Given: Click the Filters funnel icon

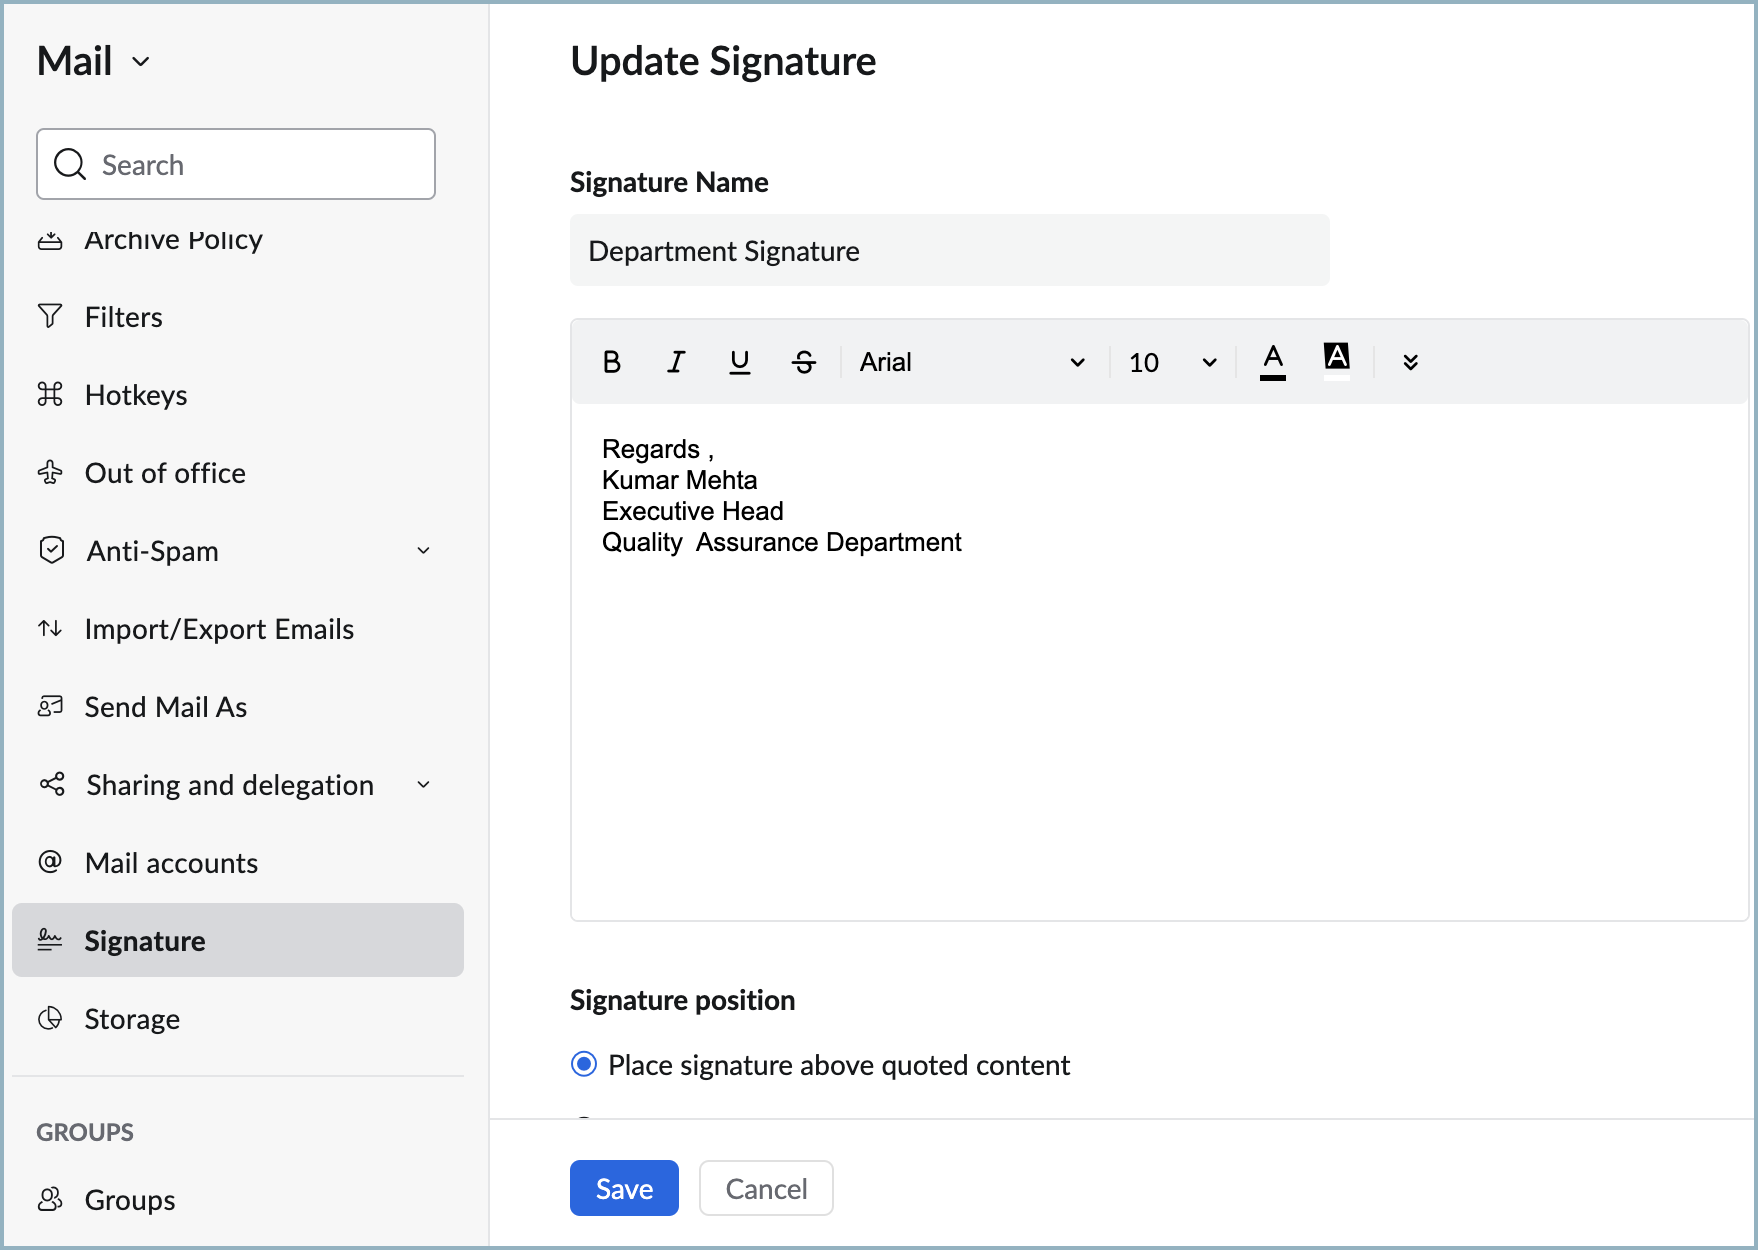Looking at the screenshot, I should pos(50,317).
